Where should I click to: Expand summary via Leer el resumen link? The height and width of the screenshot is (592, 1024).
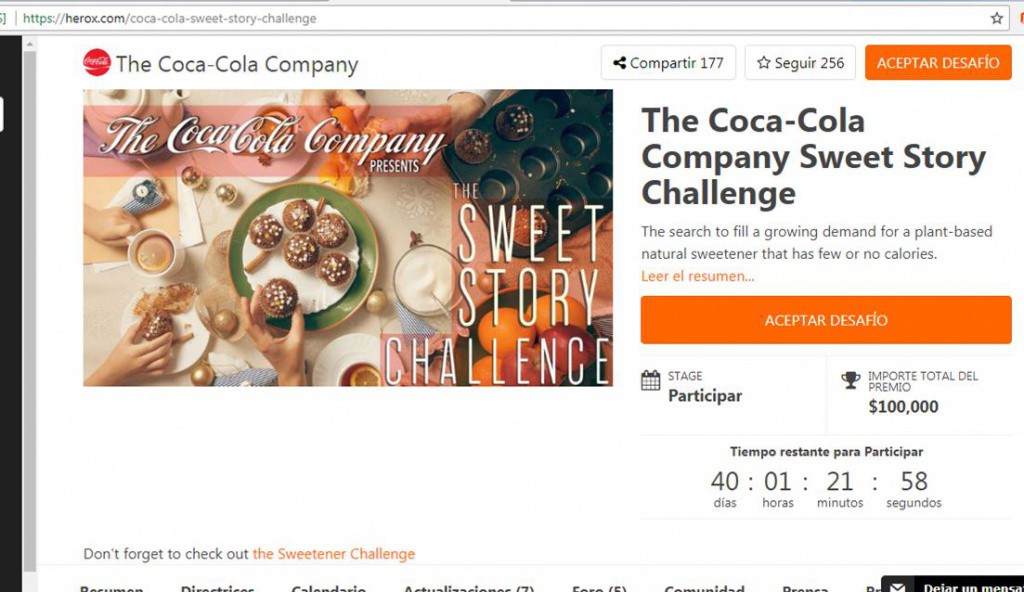(698, 276)
